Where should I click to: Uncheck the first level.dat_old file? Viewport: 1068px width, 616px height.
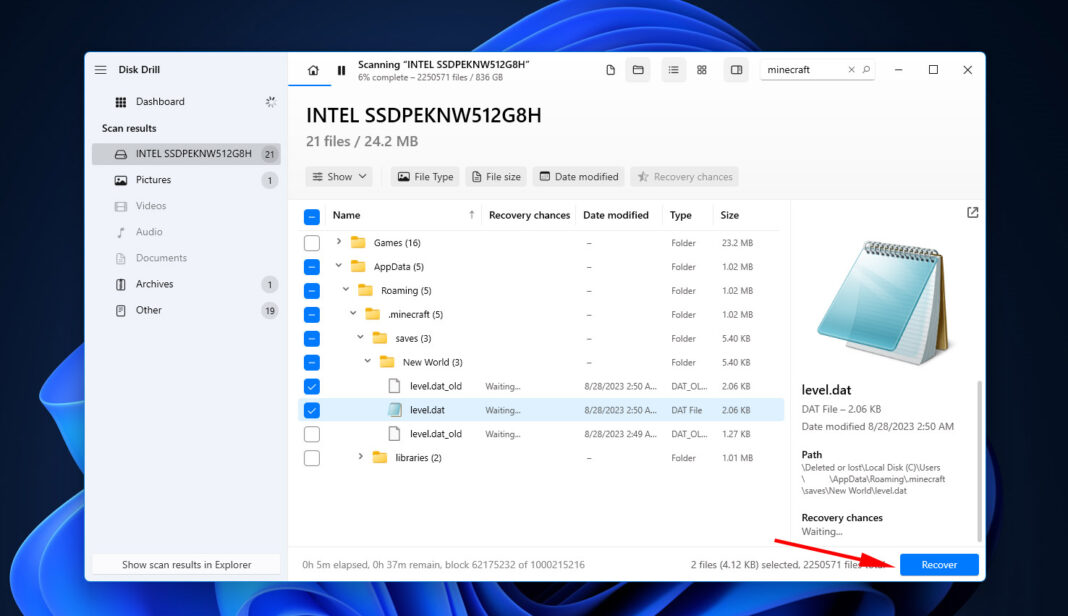[312, 385]
